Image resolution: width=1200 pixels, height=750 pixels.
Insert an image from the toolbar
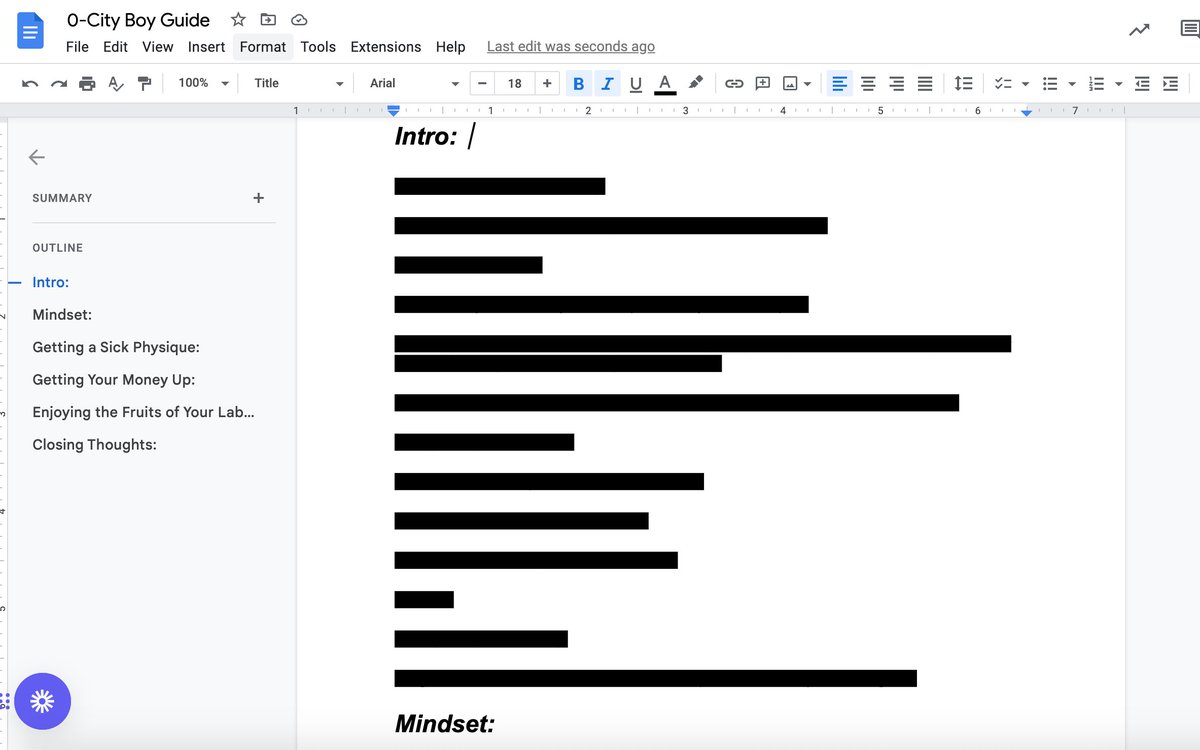click(790, 83)
